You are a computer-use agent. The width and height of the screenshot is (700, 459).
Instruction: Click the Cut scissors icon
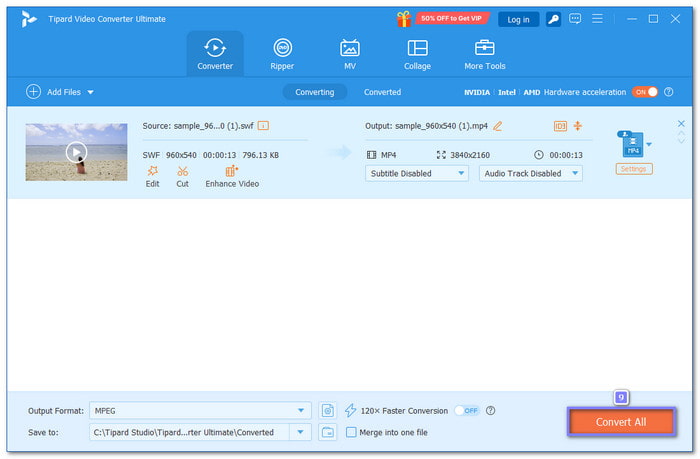(182, 172)
